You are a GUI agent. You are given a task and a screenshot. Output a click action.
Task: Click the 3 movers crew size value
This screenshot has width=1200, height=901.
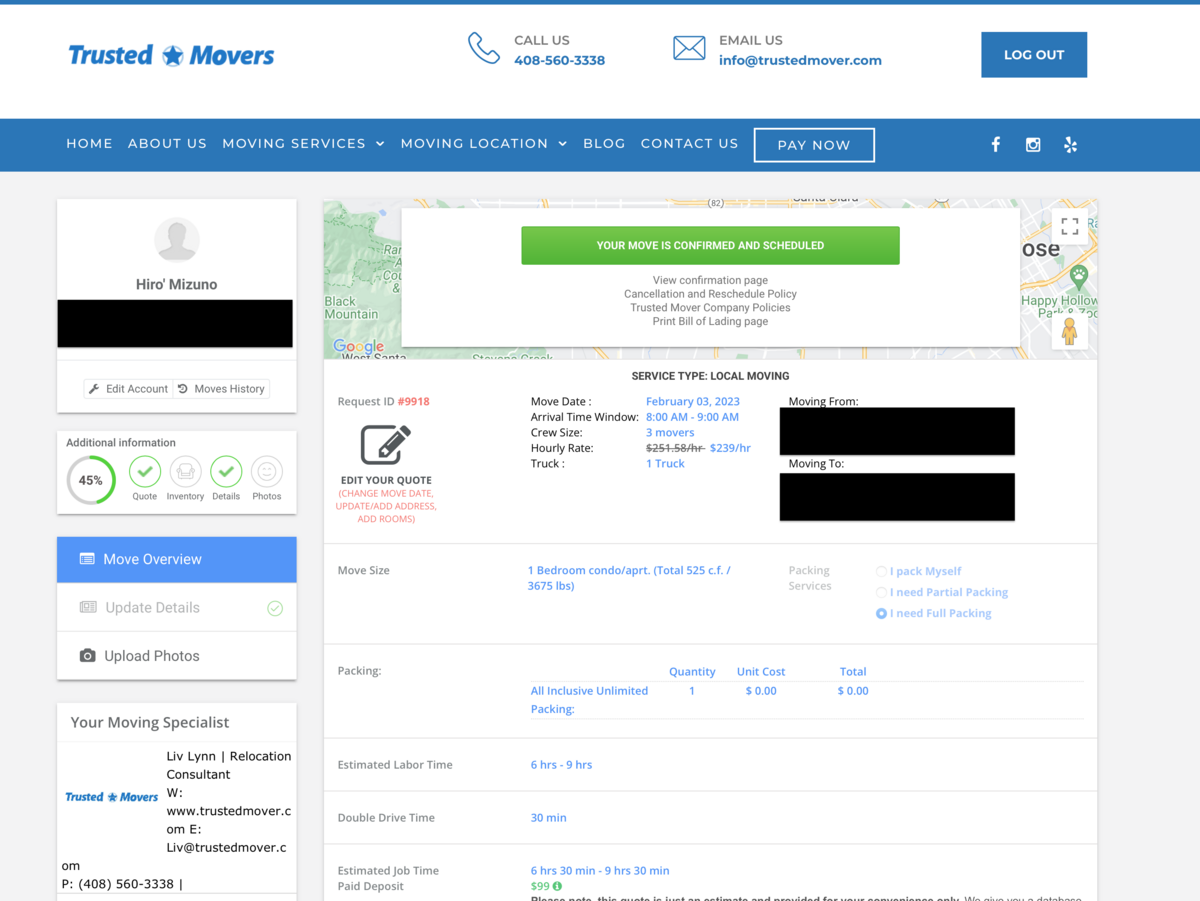tap(670, 433)
